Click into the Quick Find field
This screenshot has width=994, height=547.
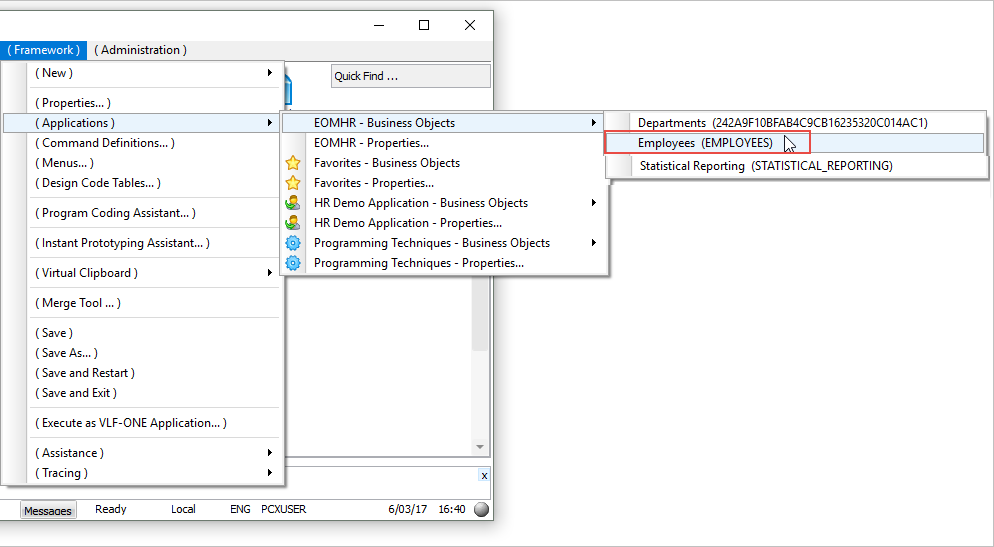coord(410,76)
